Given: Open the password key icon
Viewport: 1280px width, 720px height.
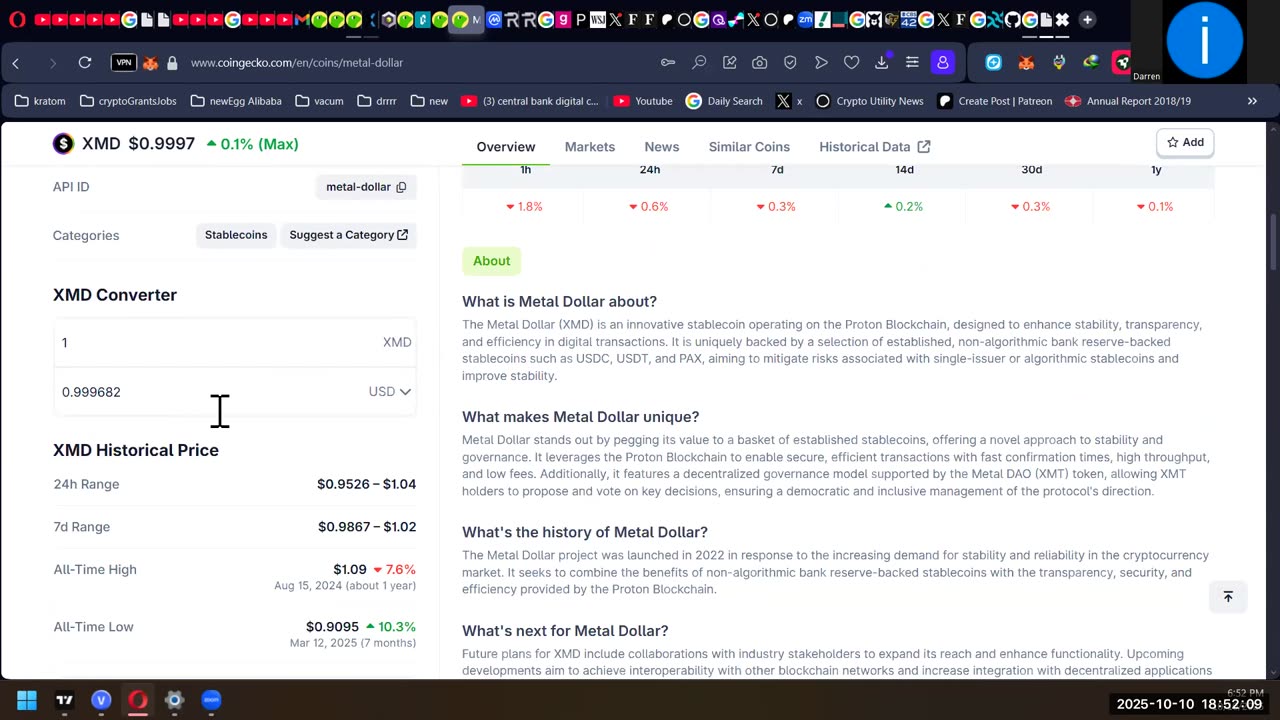Looking at the screenshot, I should coord(668,63).
